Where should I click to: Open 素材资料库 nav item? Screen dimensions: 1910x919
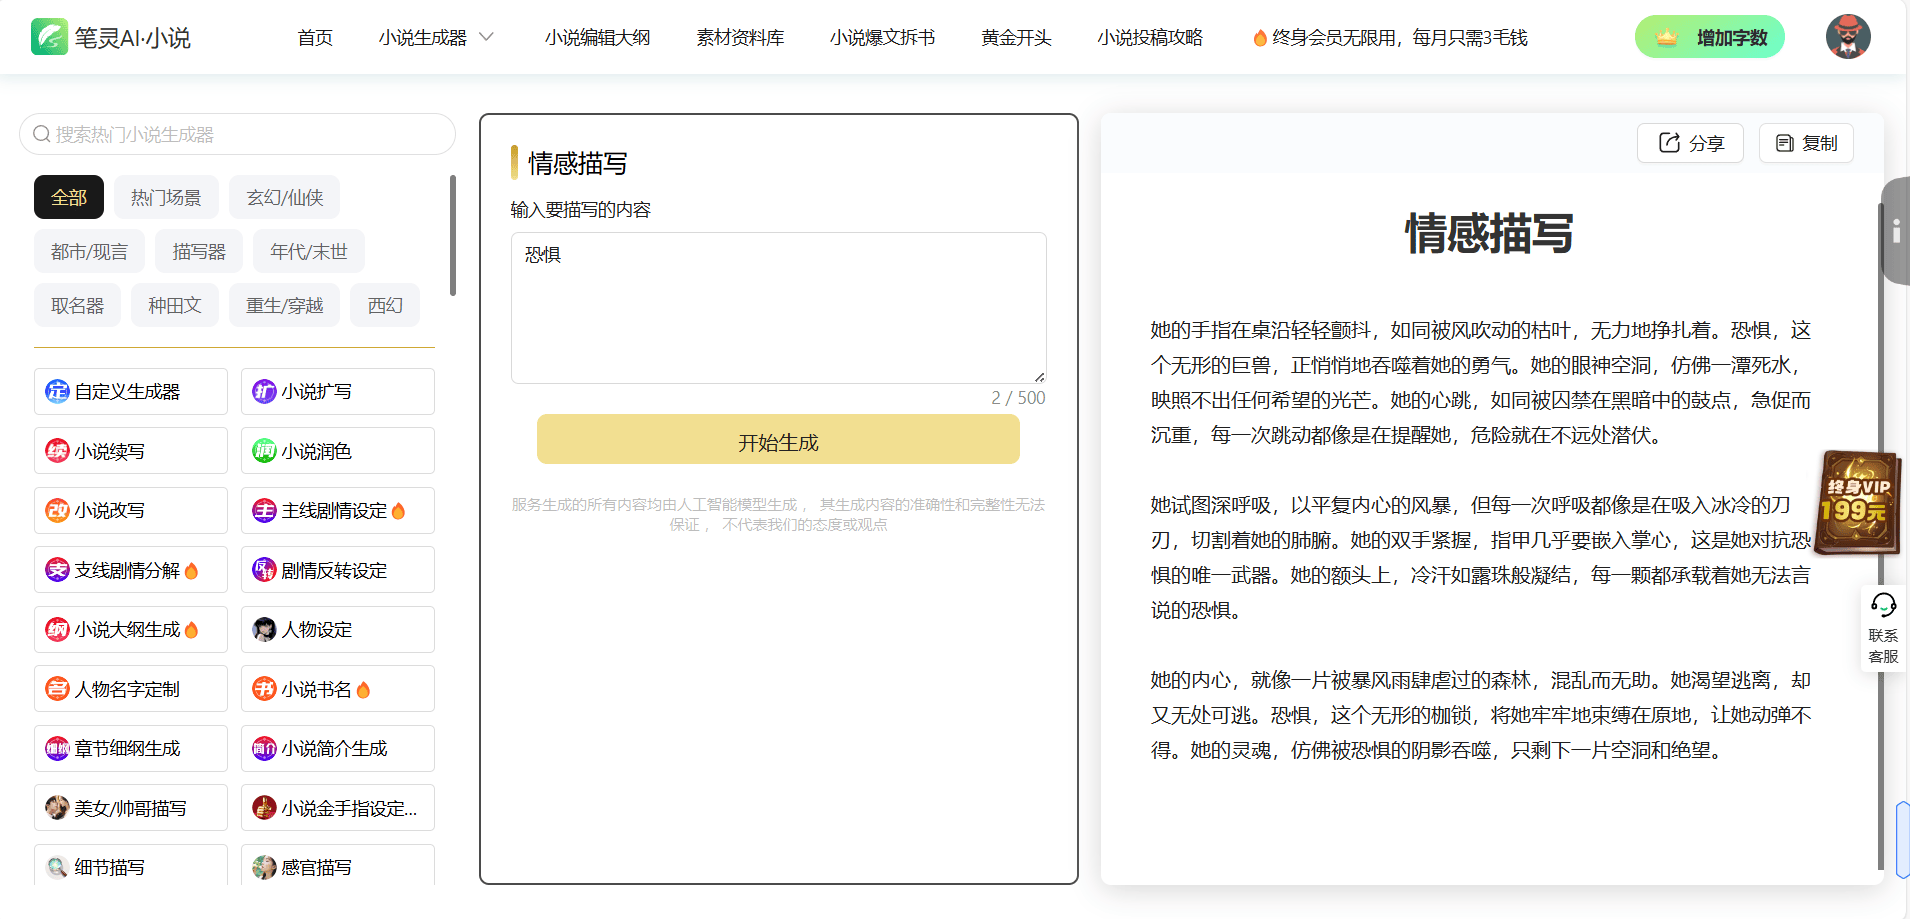pyautogui.click(x=740, y=37)
